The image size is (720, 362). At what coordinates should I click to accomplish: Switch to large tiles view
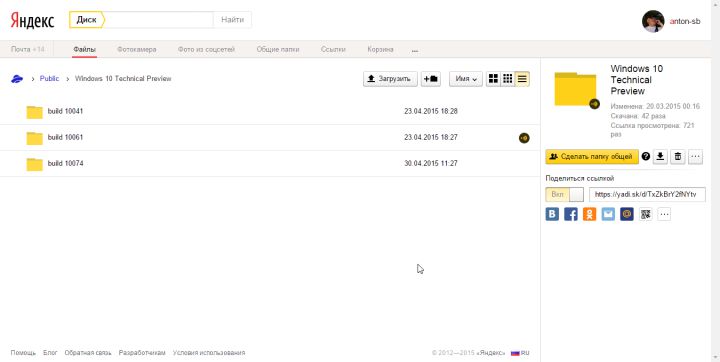coord(493,79)
